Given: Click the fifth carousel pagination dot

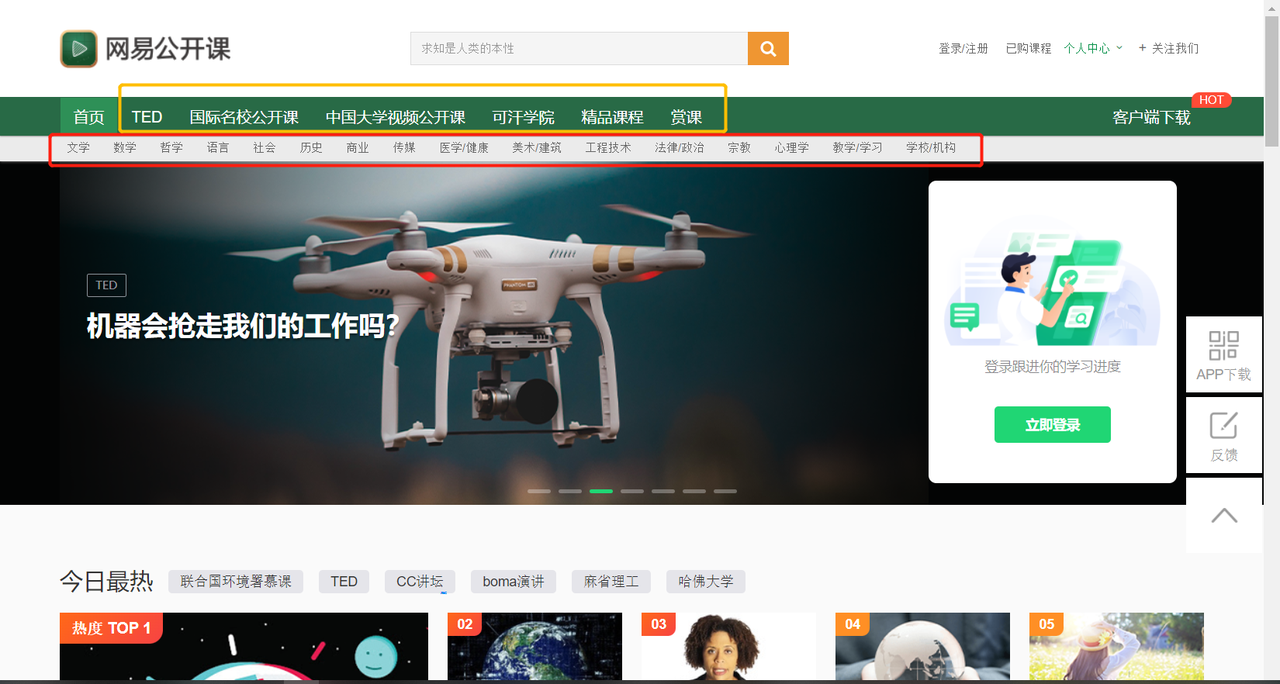Looking at the screenshot, I should click(x=663, y=491).
